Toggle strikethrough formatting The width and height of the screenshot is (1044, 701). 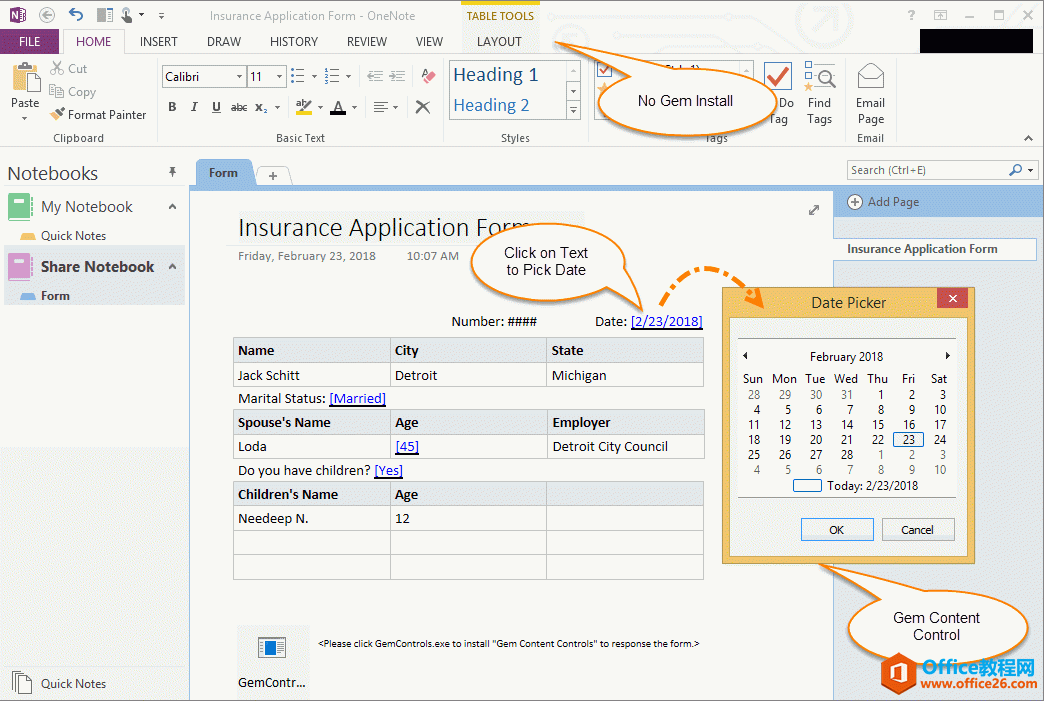(239, 107)
